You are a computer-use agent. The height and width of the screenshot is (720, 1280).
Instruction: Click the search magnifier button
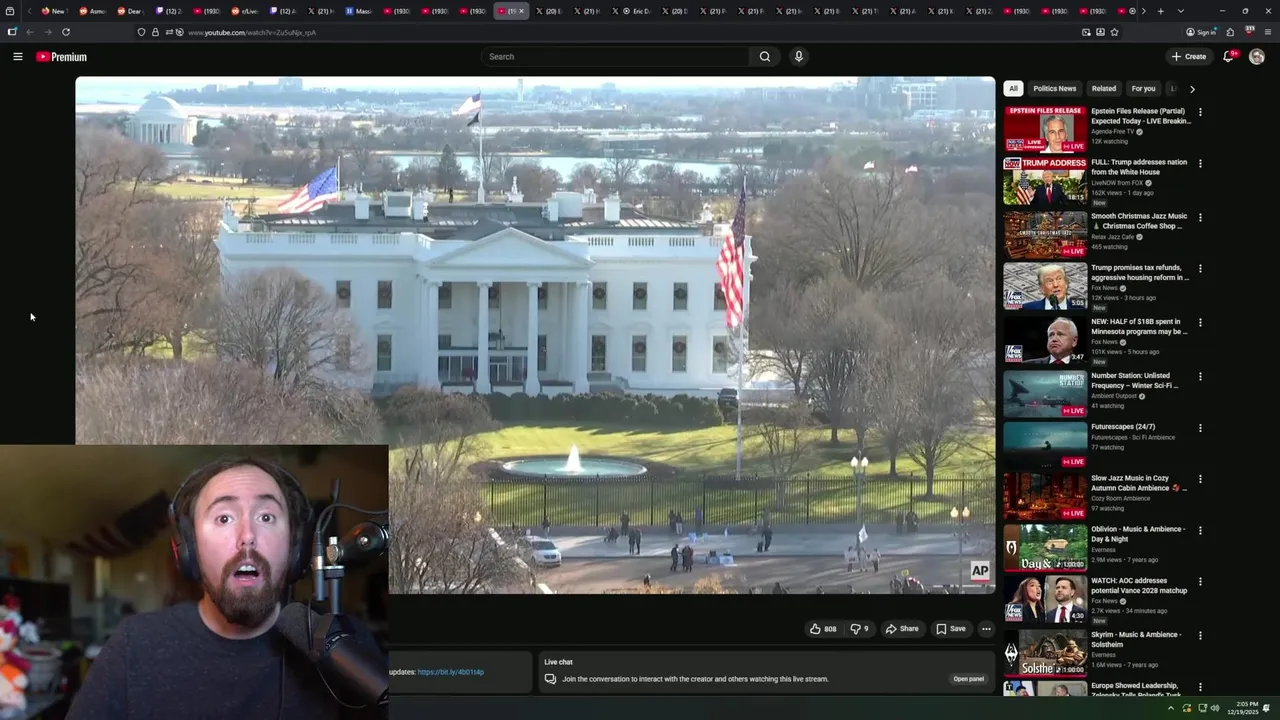(x=765, y=57)
